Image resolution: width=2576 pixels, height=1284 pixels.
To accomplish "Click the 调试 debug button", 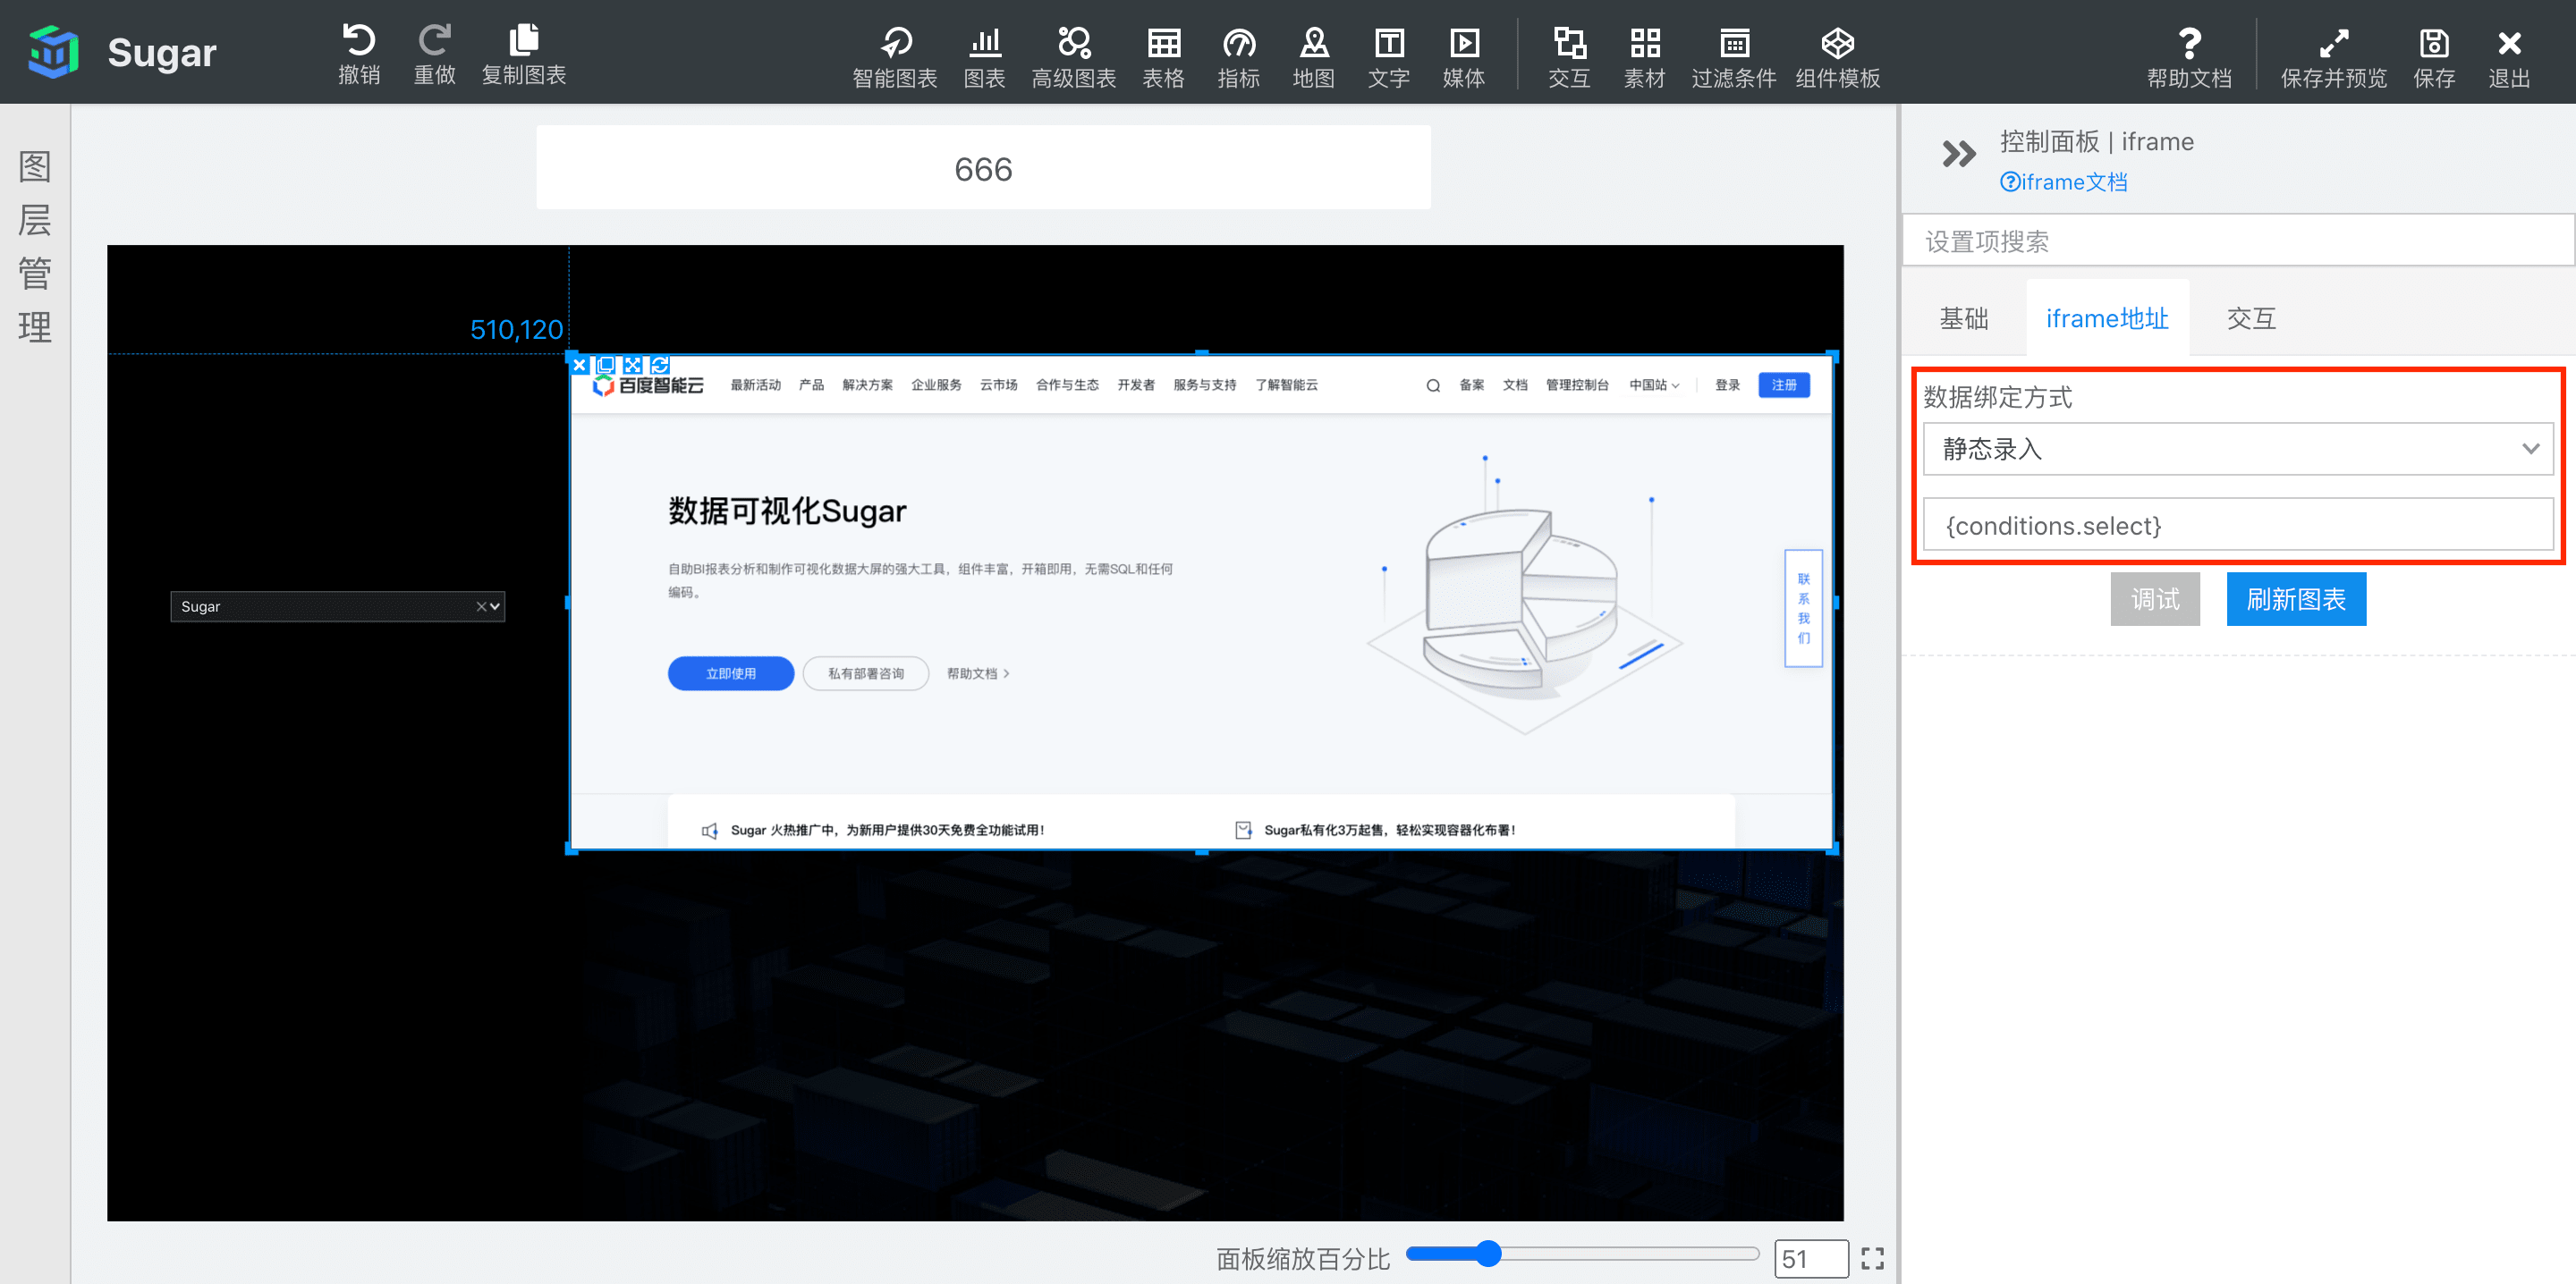I will coord(2154,599).
